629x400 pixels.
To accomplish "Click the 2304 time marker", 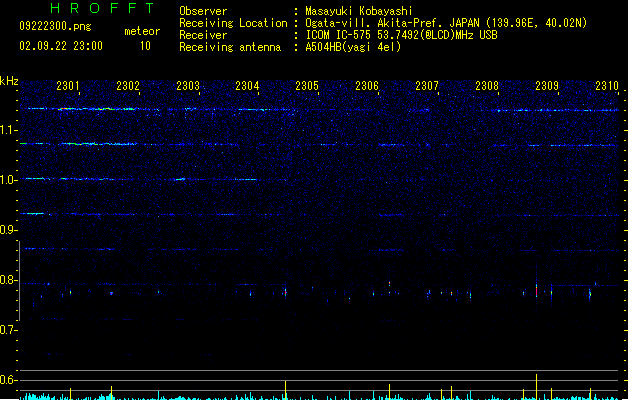I will (x=247, y=86).
